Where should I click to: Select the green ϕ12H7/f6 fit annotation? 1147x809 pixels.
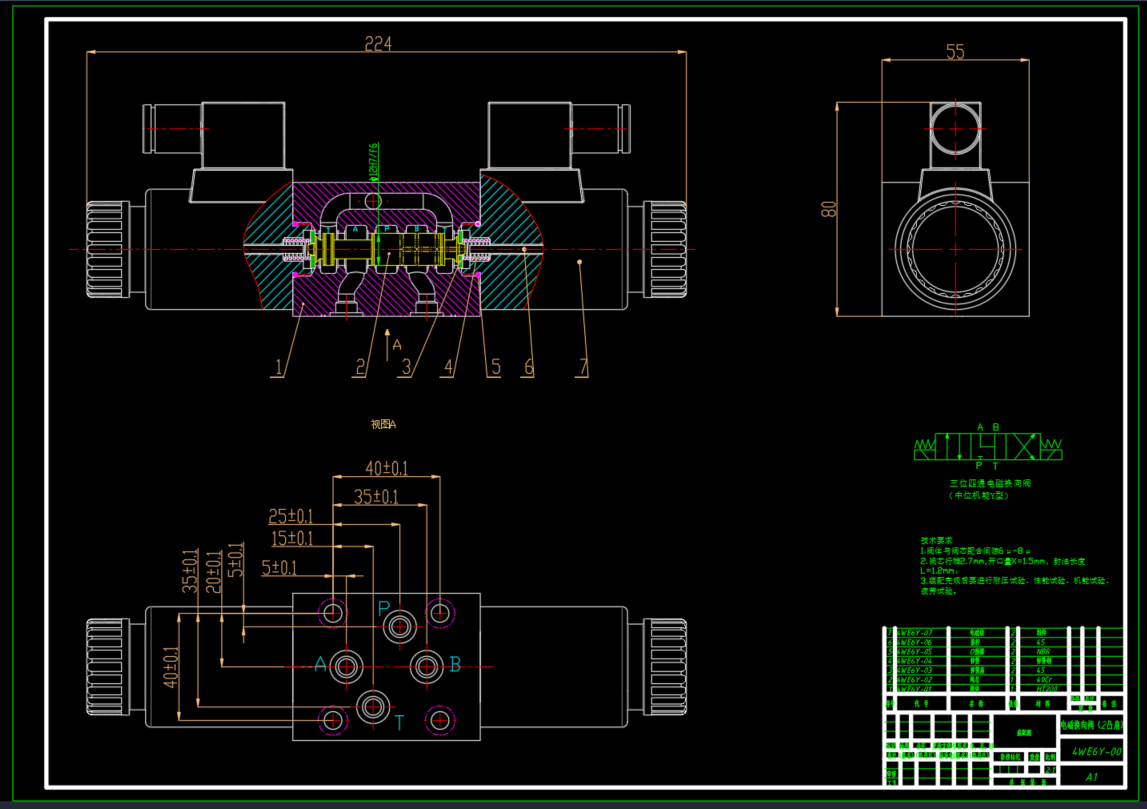(373, 161)
